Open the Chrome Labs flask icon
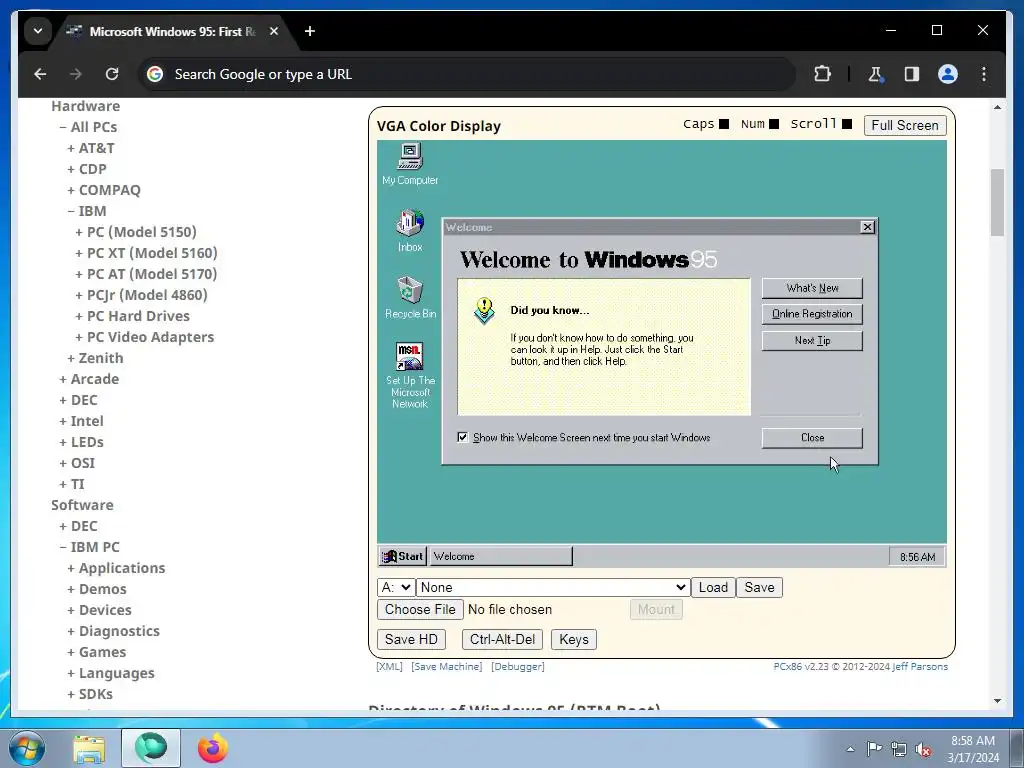1024x768 pixels. [876, 74]
